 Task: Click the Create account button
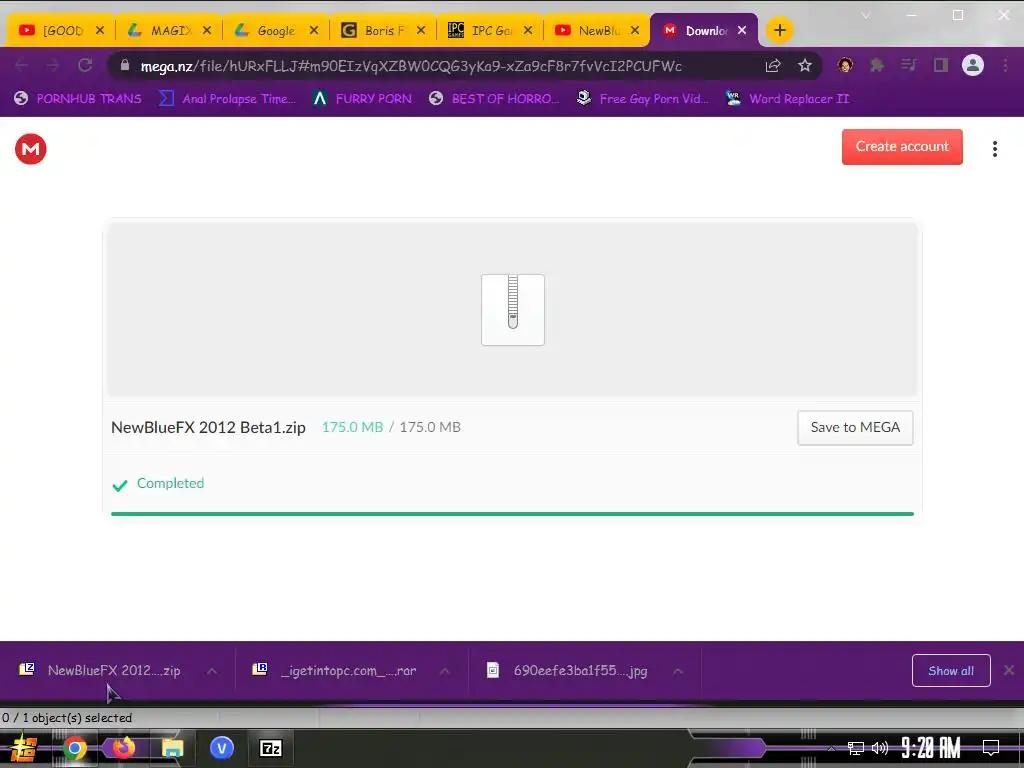pos(902,147)
